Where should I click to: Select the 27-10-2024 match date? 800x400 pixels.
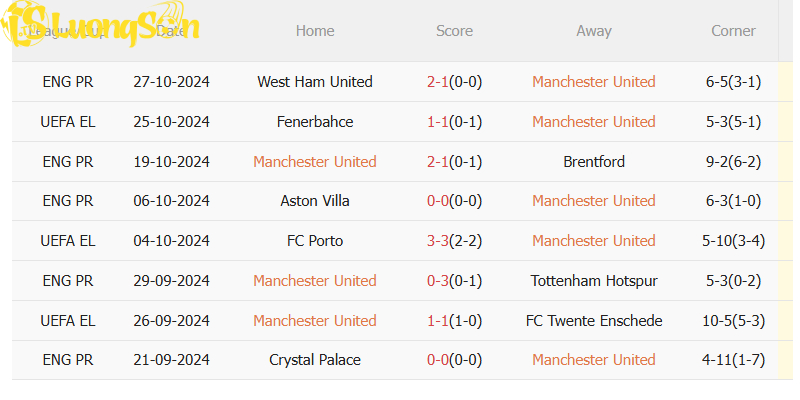point(171,82)
